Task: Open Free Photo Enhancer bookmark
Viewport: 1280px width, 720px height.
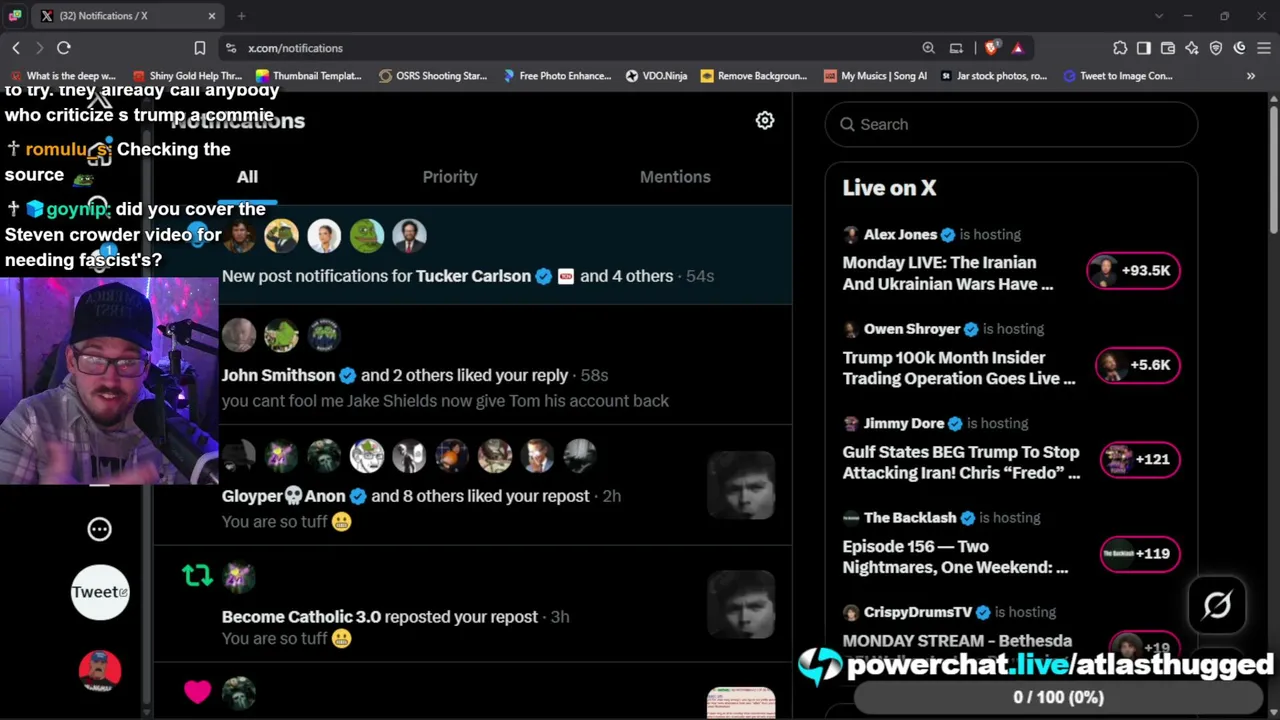Action: (x=557, y=76)
